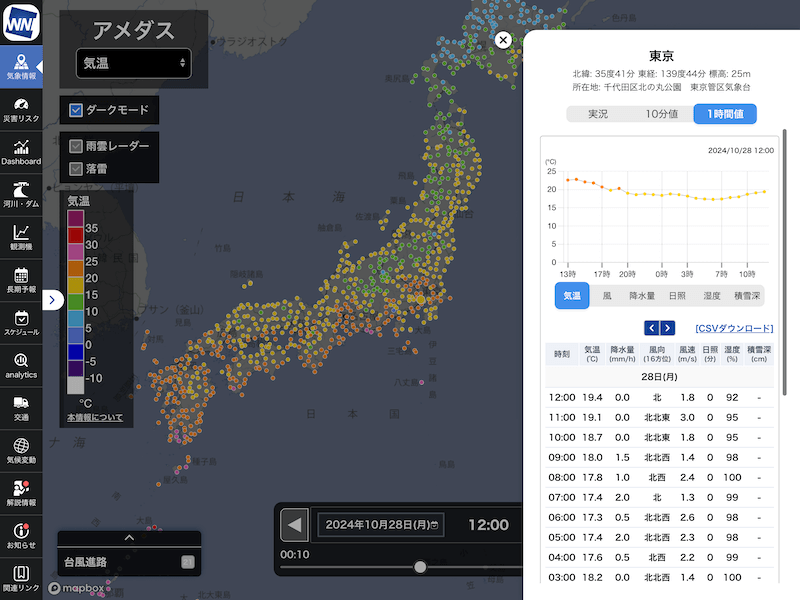This screenshot has height=600, width=800.
Task: Open the 気候変動 climate change globe icon
Action: (21, 450)
